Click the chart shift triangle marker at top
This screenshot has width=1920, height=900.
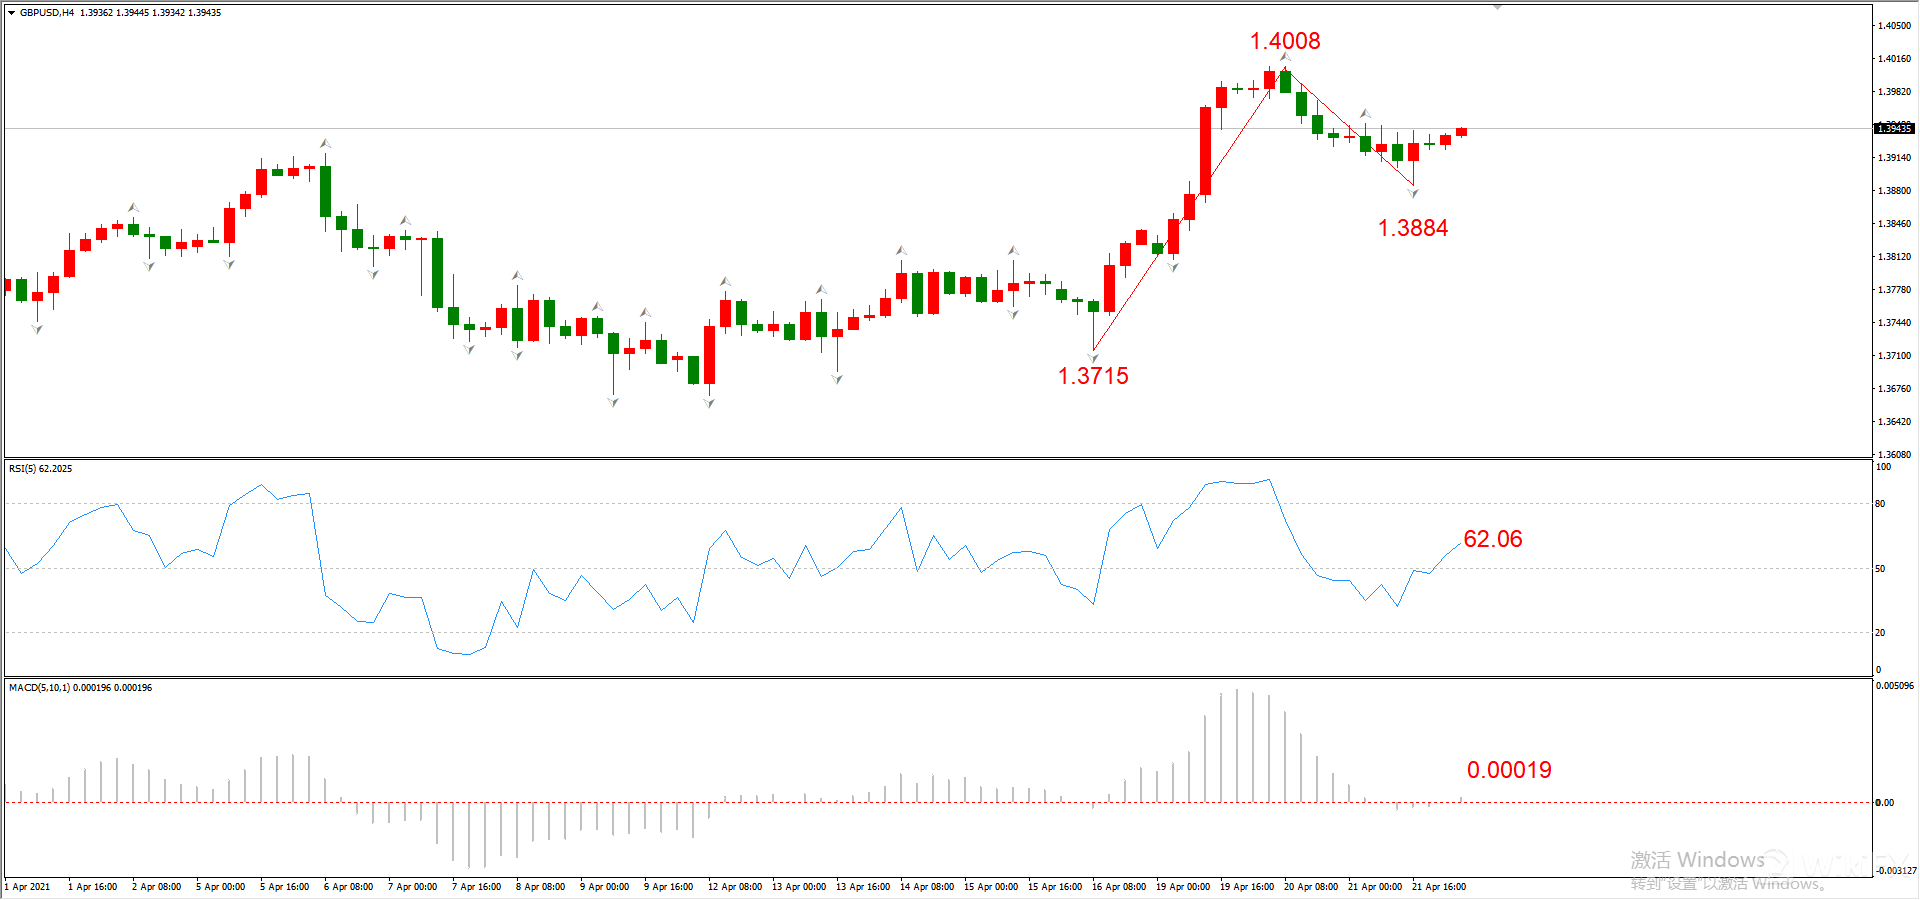point(1497,7)
